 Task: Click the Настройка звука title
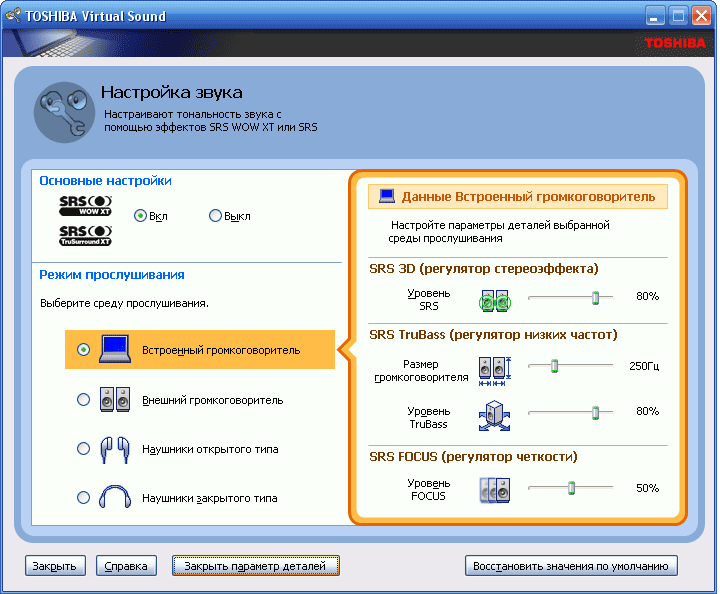click(172, 92)
